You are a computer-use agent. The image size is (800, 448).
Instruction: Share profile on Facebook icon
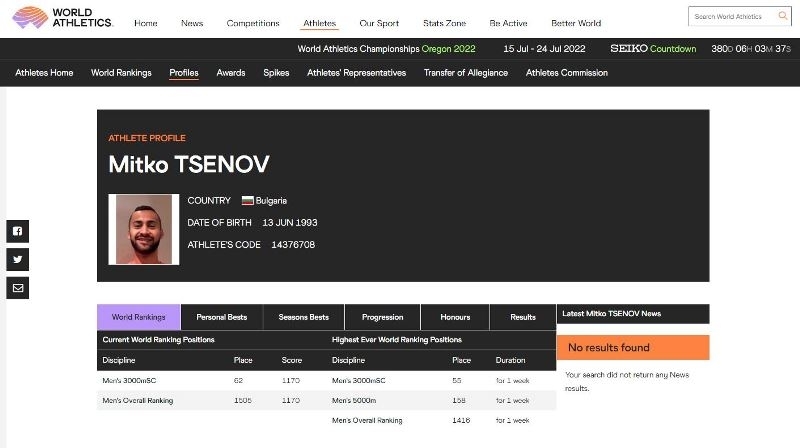coord(18,231)
